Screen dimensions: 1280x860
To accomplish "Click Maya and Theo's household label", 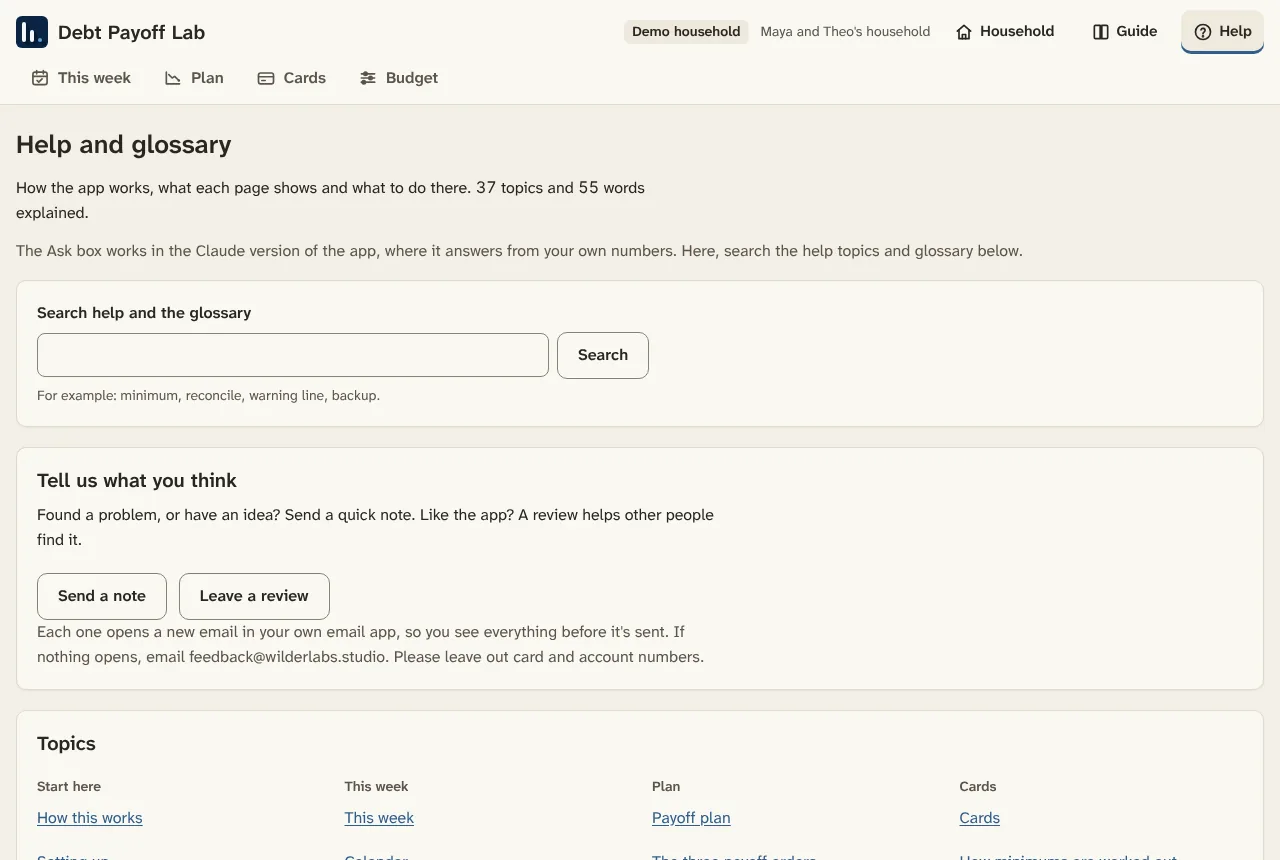I will (x=845, y=32).
